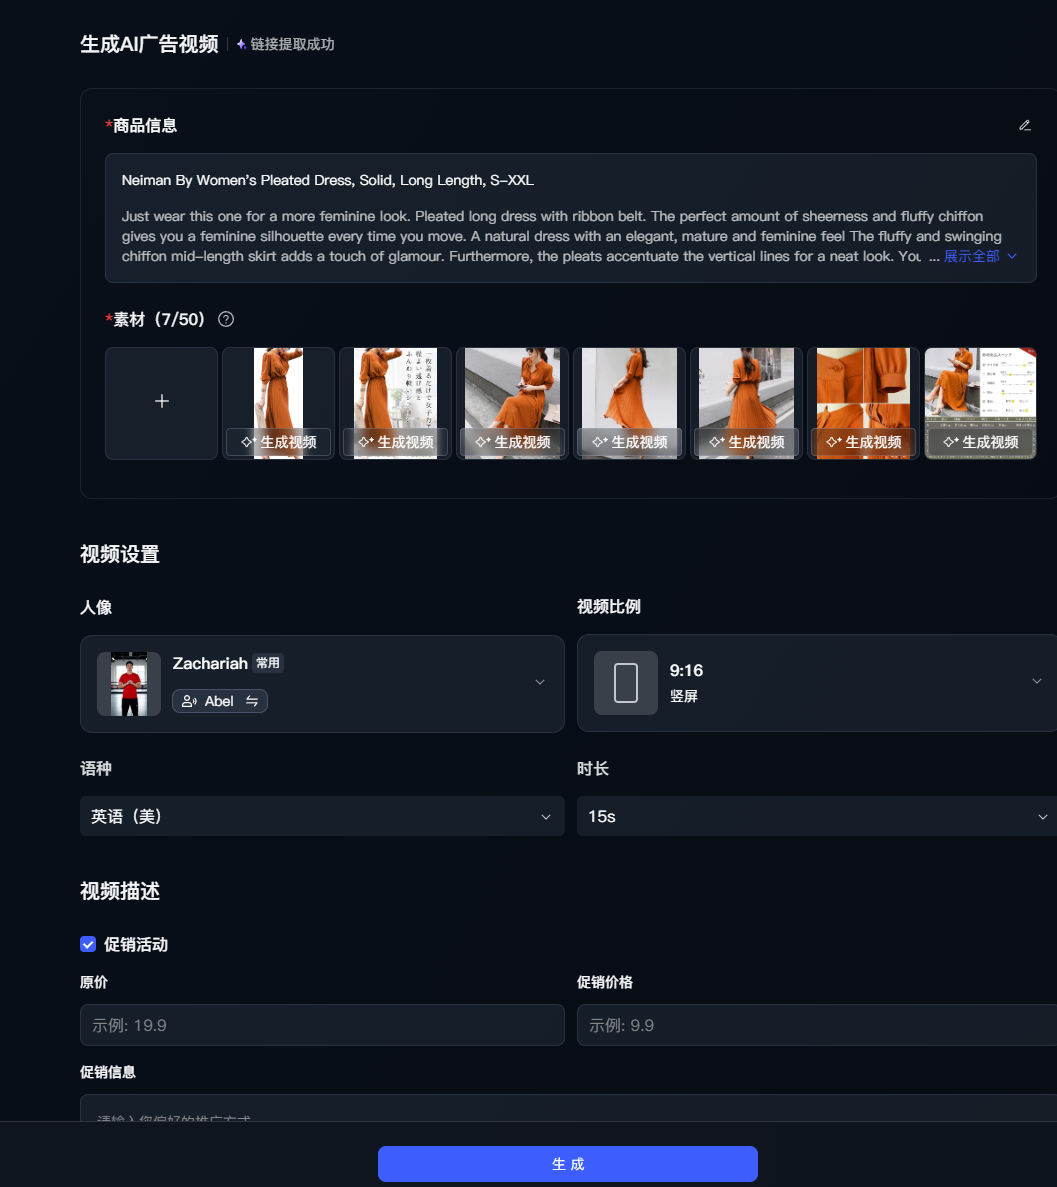Click 生成视频 on the first material image

point(278,442)
